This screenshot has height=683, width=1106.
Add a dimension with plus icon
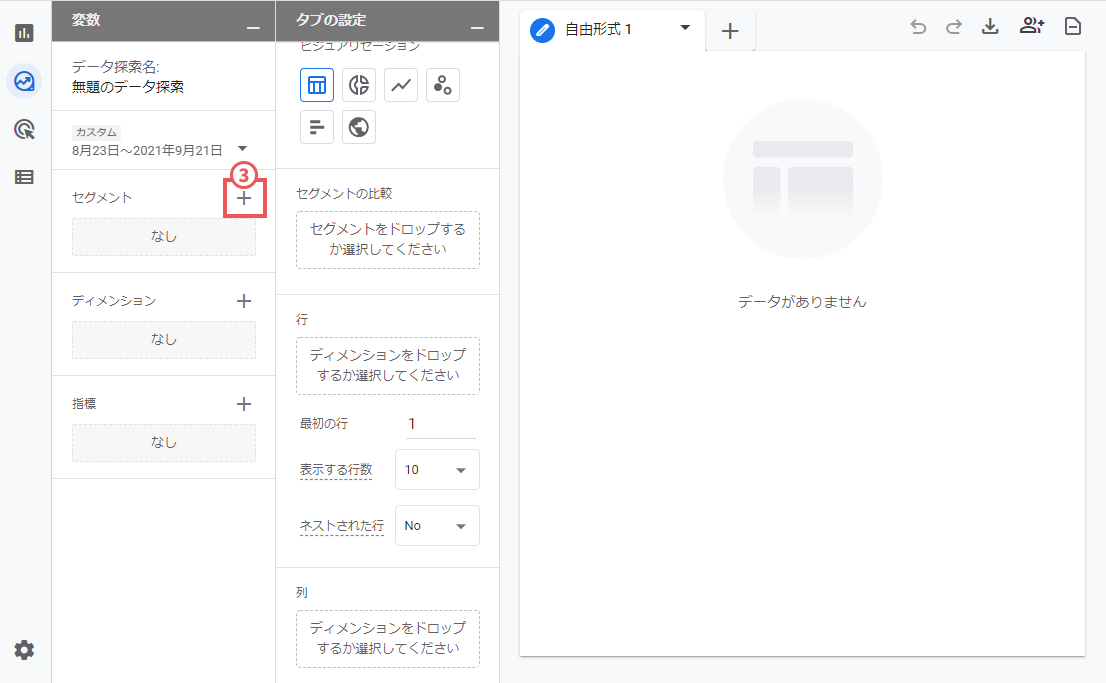(x=244, y=301)
